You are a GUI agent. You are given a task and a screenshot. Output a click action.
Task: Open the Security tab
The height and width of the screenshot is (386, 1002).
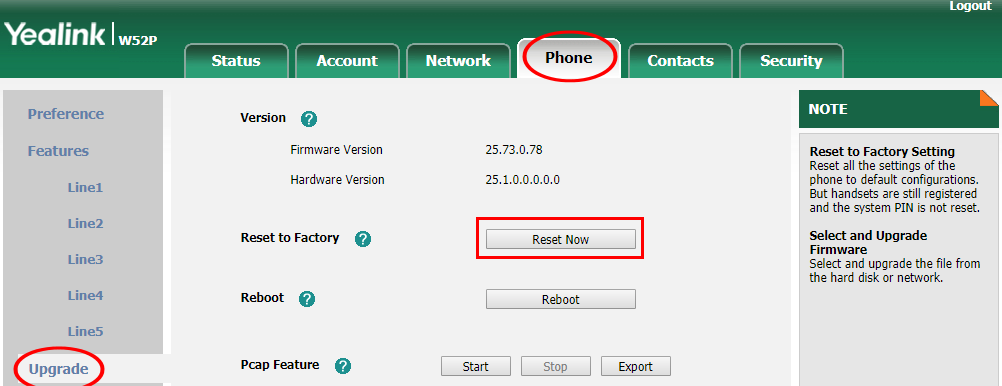pyautogui.click(x=791, y=61)
